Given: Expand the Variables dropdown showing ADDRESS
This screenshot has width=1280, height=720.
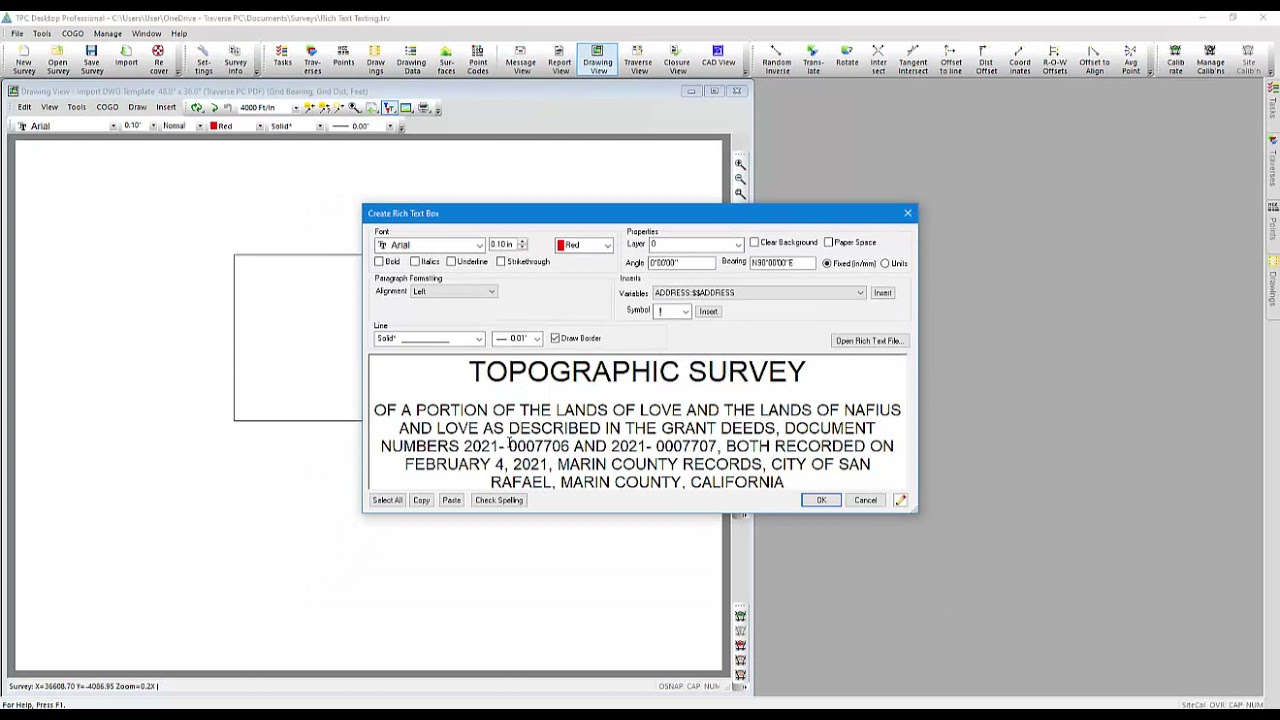Looking at the screenshot, I should pos(759,293).
